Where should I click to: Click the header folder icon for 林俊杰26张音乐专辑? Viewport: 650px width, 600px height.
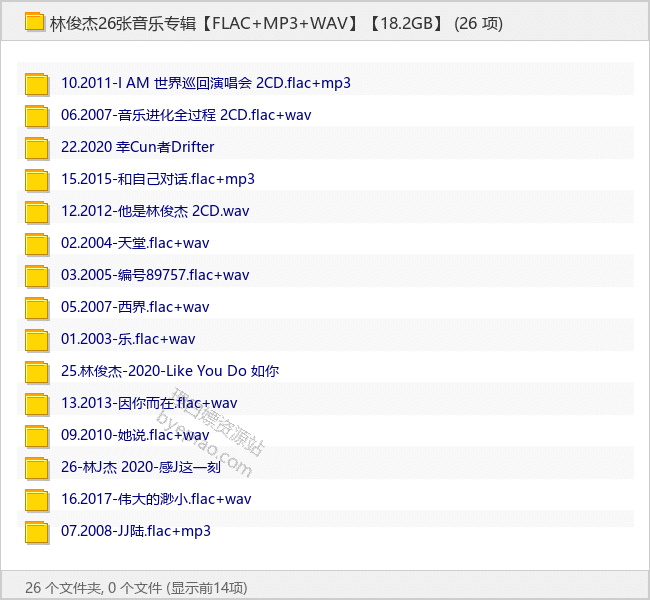(x=34, y=22)
